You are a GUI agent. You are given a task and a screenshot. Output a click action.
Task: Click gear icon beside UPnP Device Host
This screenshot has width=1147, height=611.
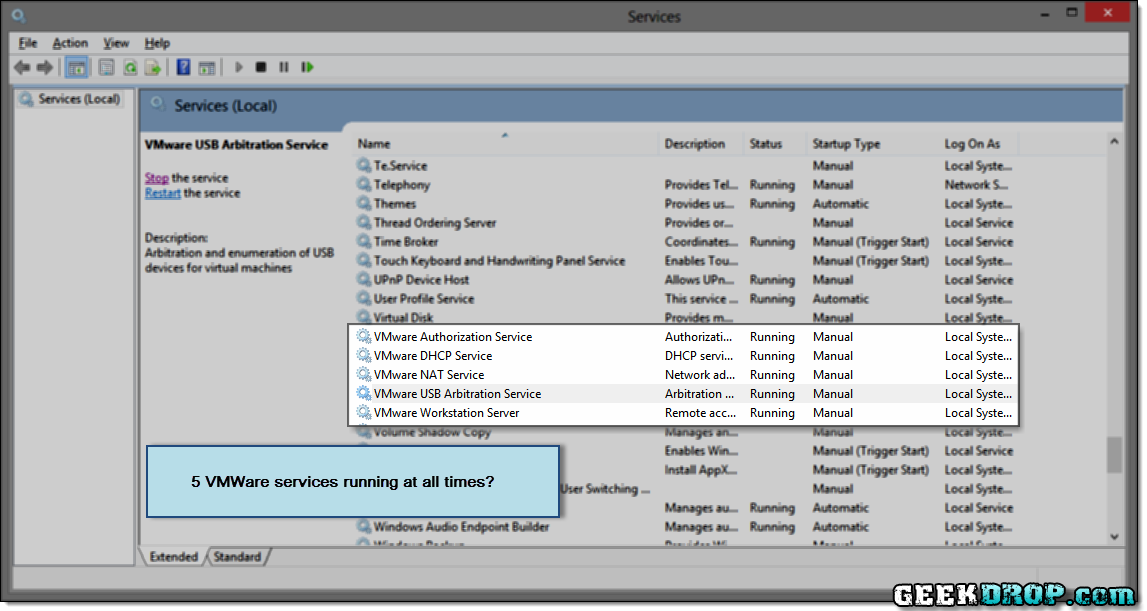364,280
